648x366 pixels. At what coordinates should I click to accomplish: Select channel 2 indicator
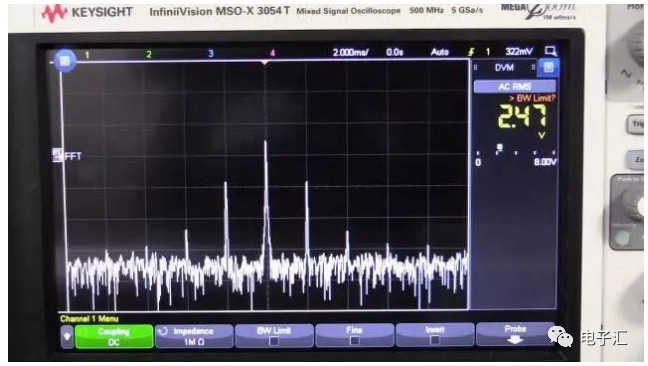(x=149, y=54)
